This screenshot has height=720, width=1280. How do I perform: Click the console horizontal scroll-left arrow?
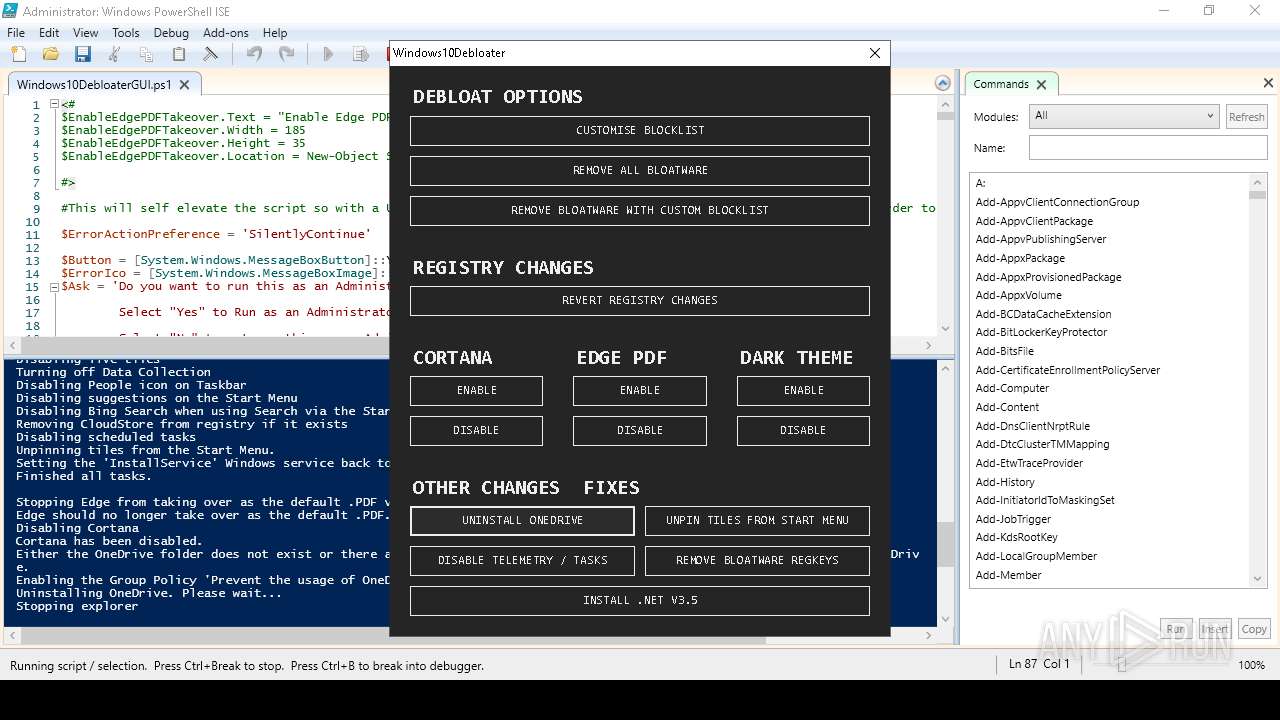[10, 635]
